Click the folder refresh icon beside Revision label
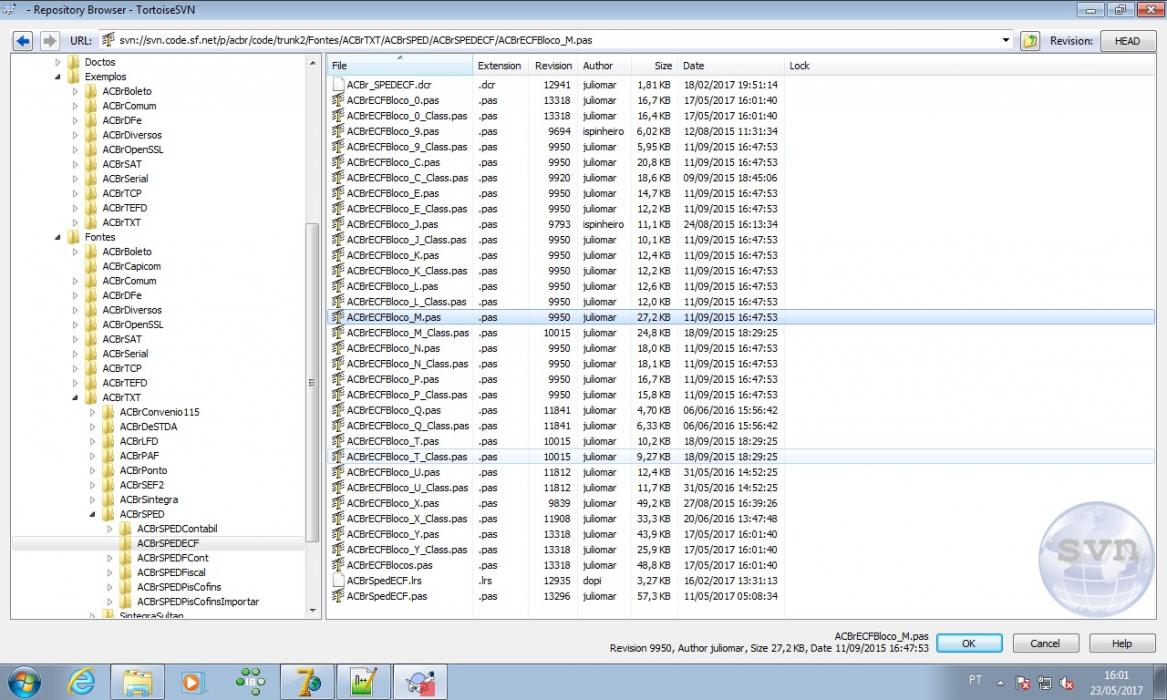The image size is (1167, 700). click(x=1030, y=41)
